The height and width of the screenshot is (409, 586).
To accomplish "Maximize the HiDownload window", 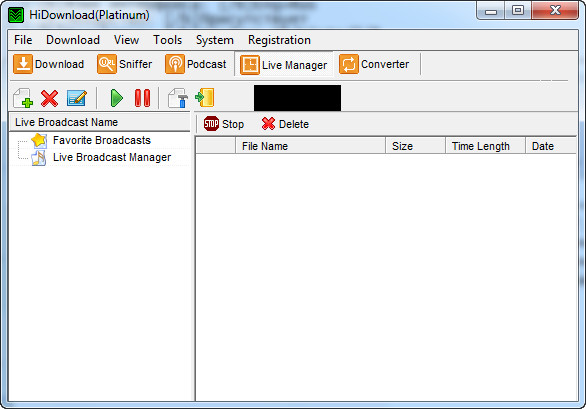I will (x=518, y=10).
